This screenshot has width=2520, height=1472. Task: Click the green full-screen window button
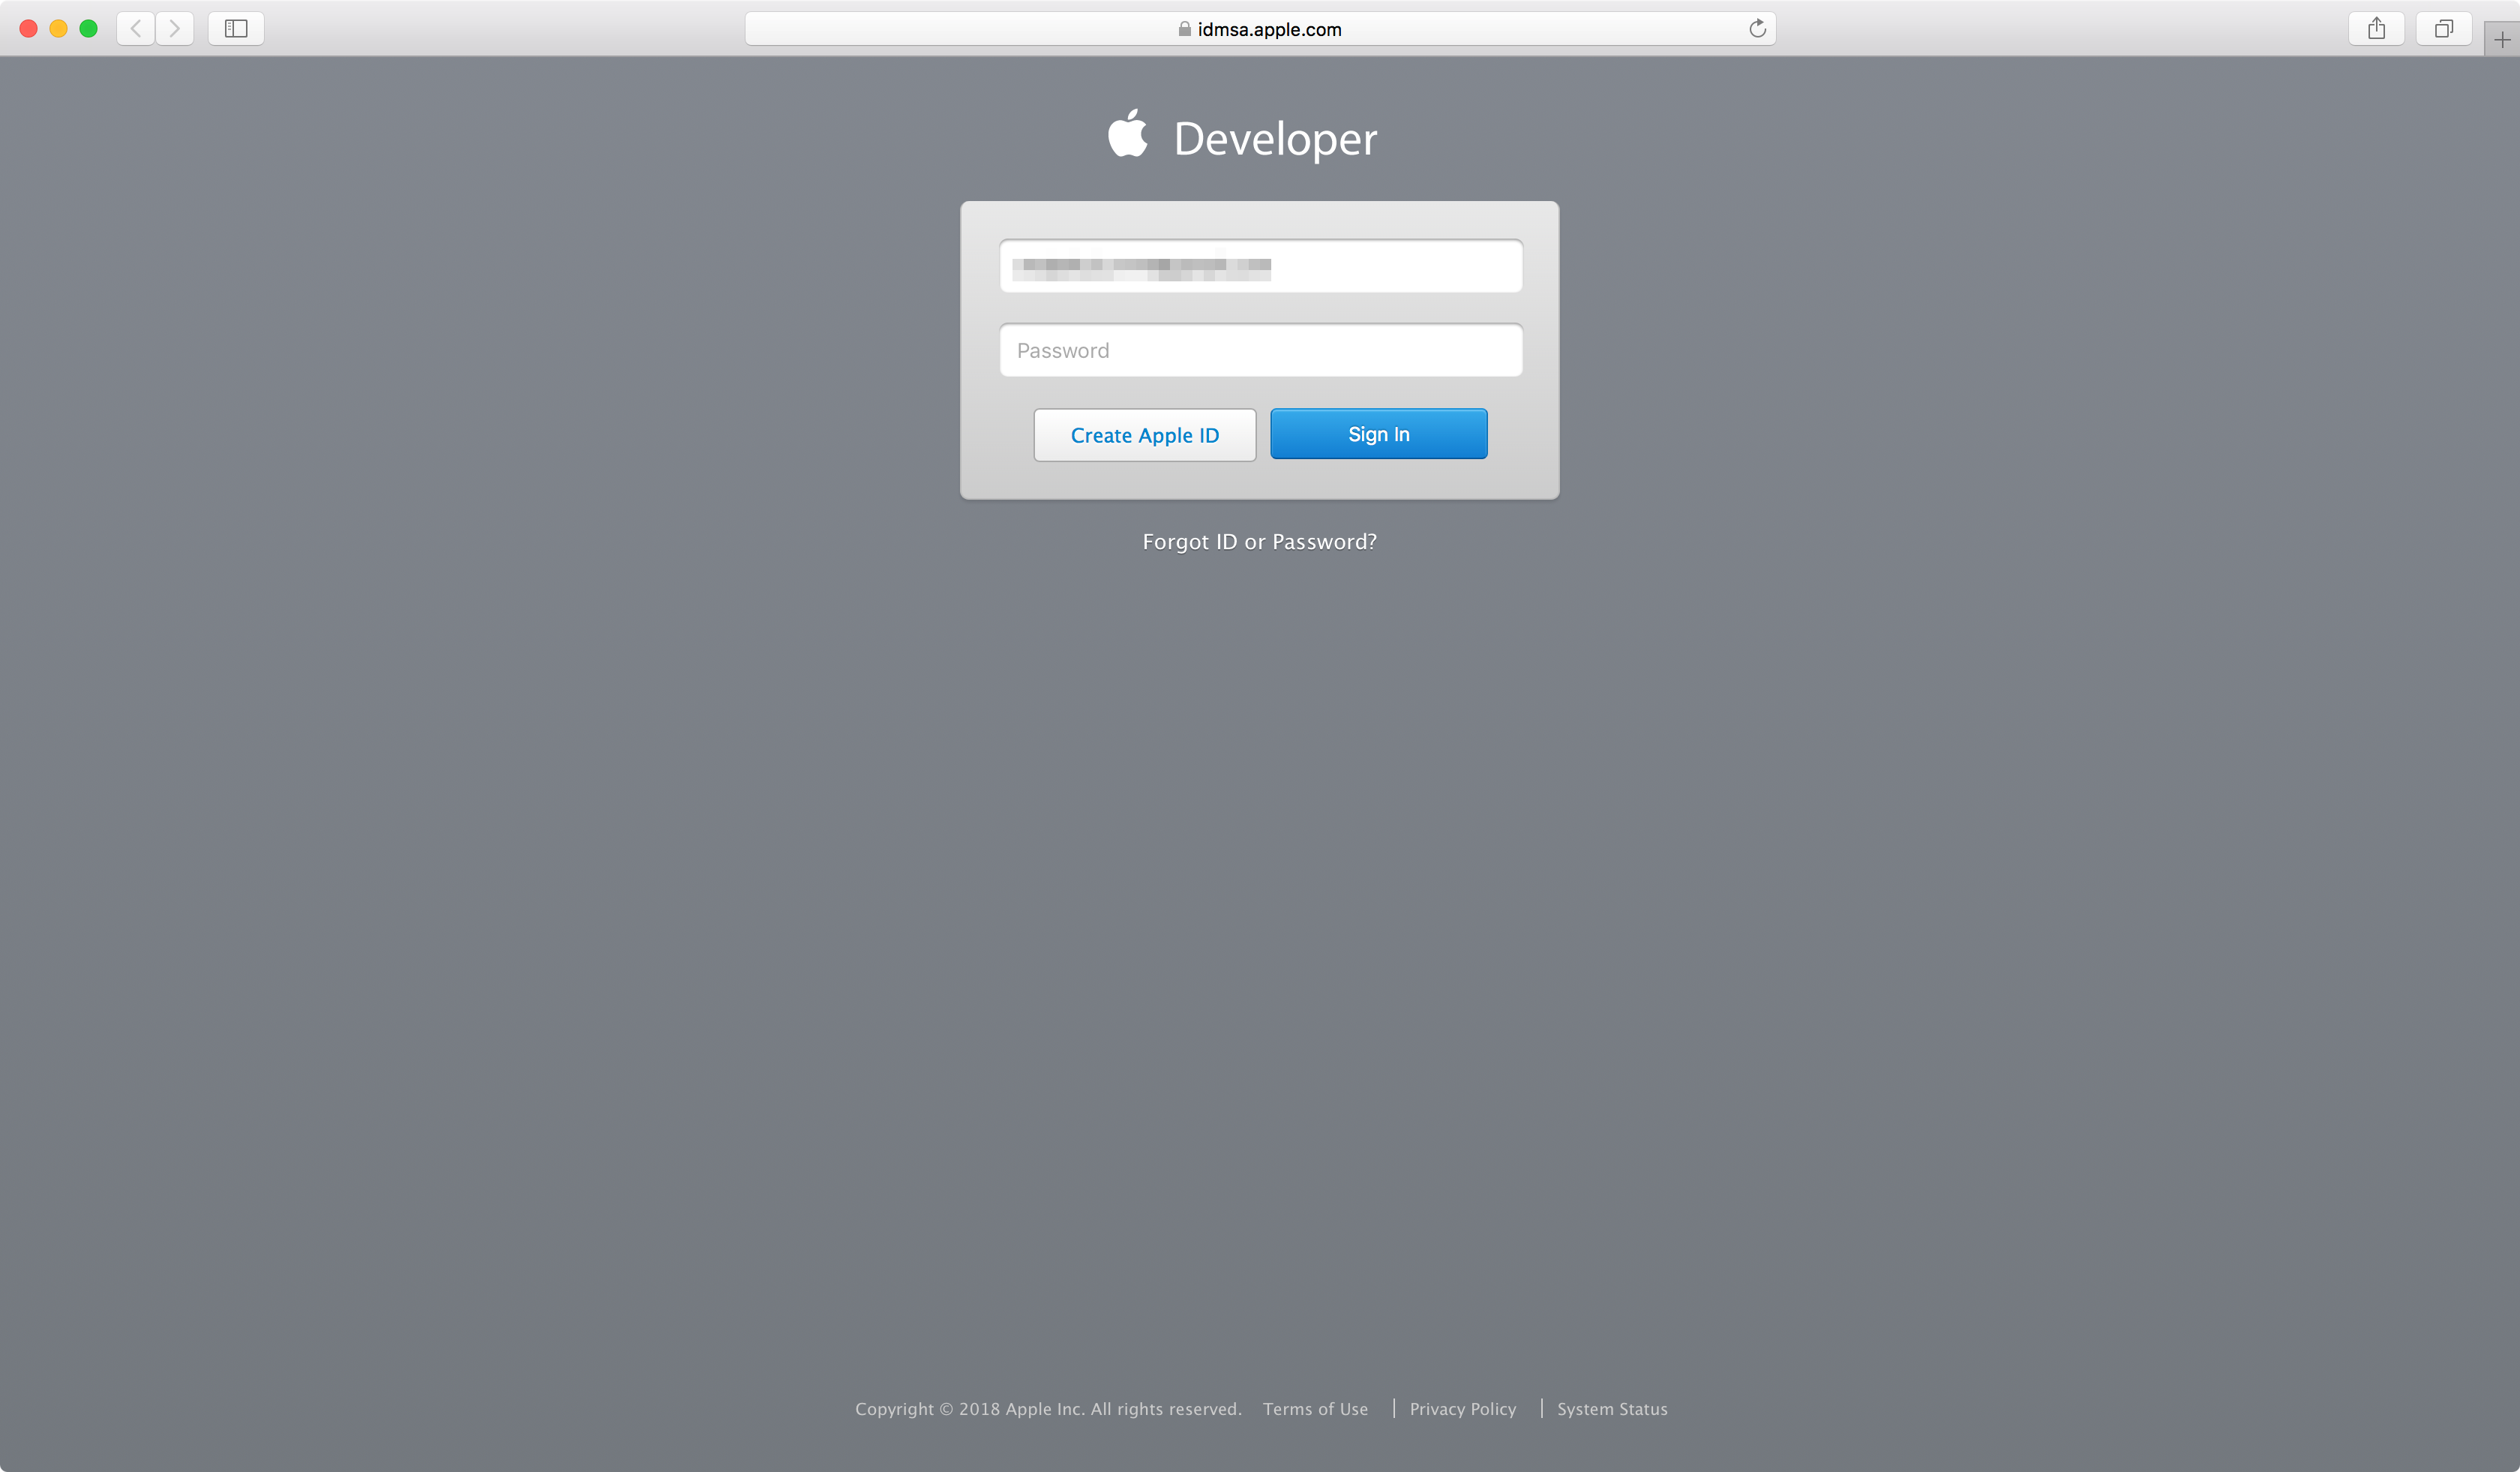click(x=88, y=28)
